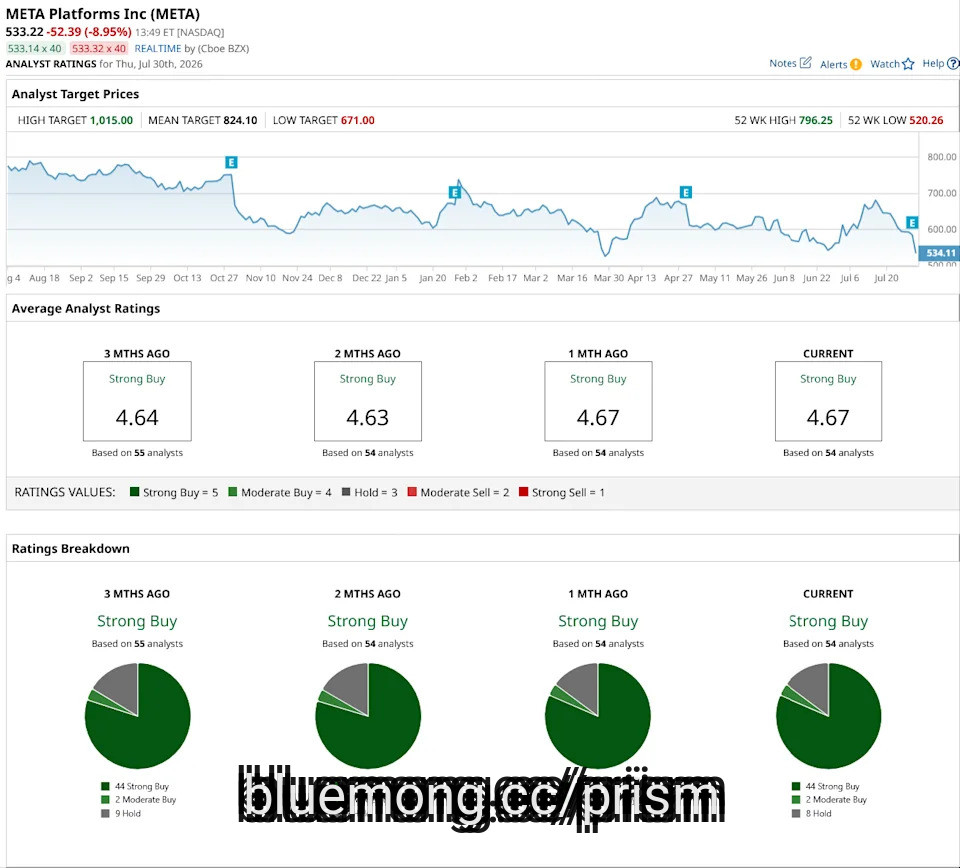Click the CURRENT pie chart

coord(828,716)
